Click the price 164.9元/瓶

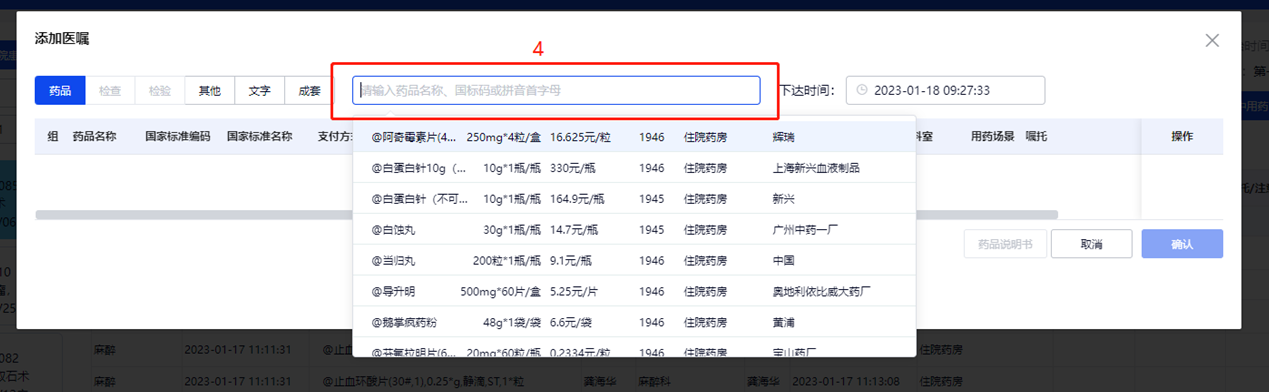point(578,198)
